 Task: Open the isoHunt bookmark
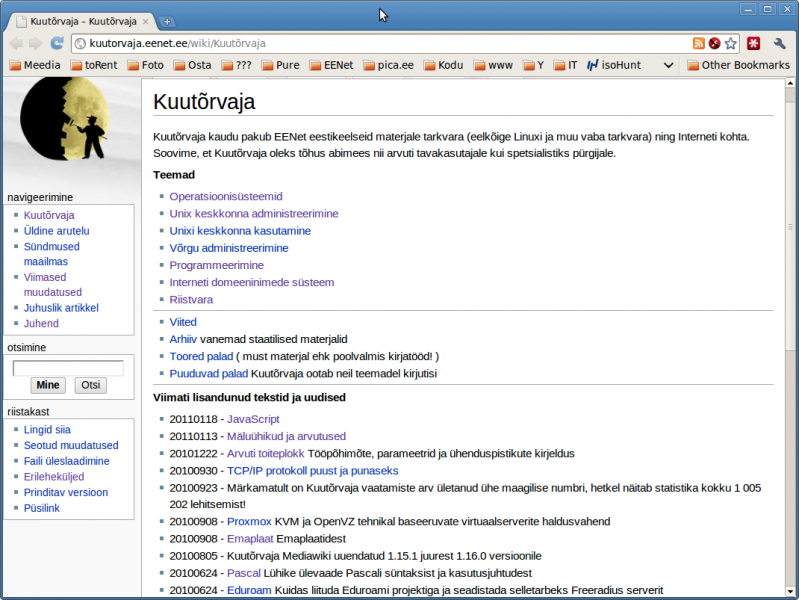[614, 65]
